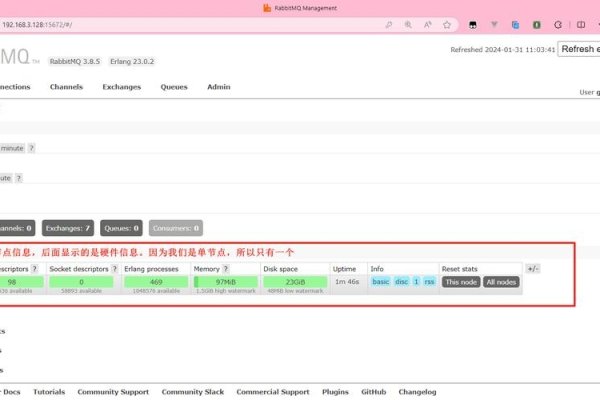Open the Docs footer link
Screen dimensions: 600x400
(x=11, y=392)
